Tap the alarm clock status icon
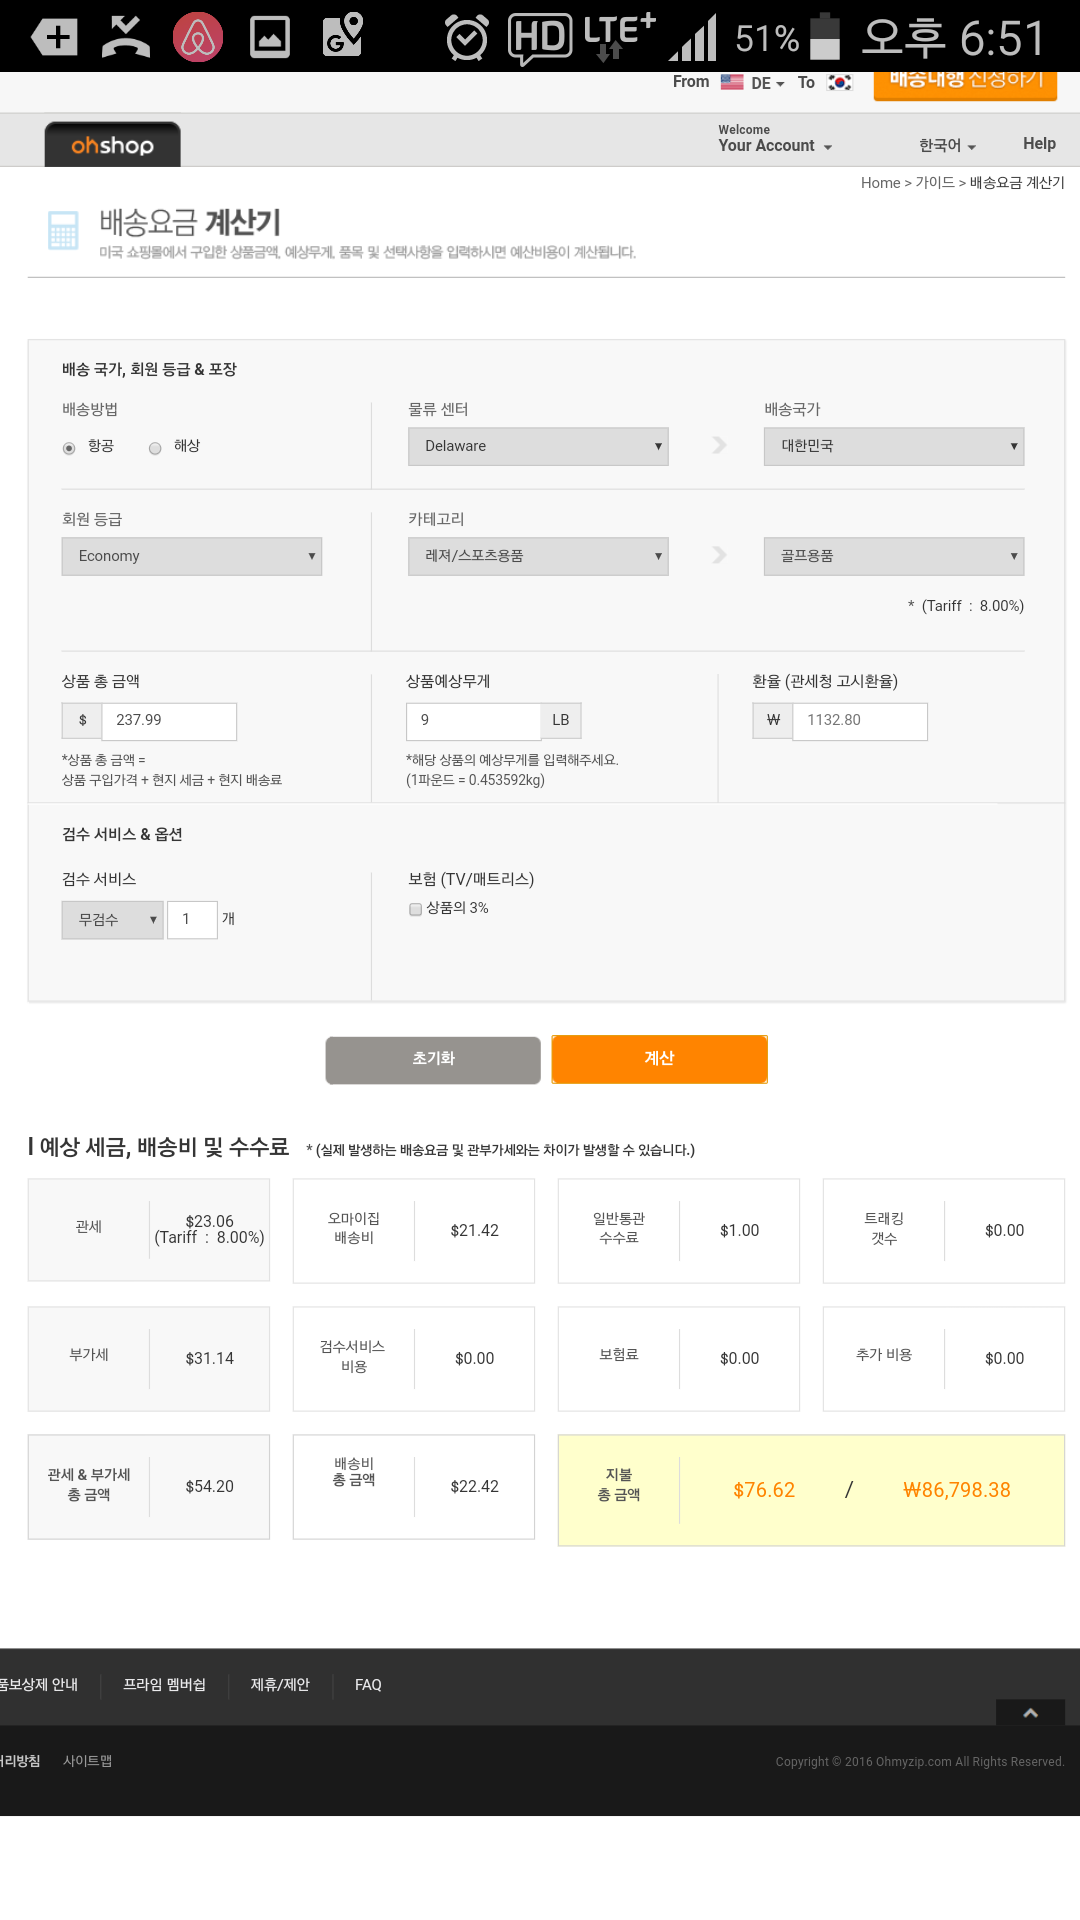Screen dimensions: 1080x1920 click(466, 38)
